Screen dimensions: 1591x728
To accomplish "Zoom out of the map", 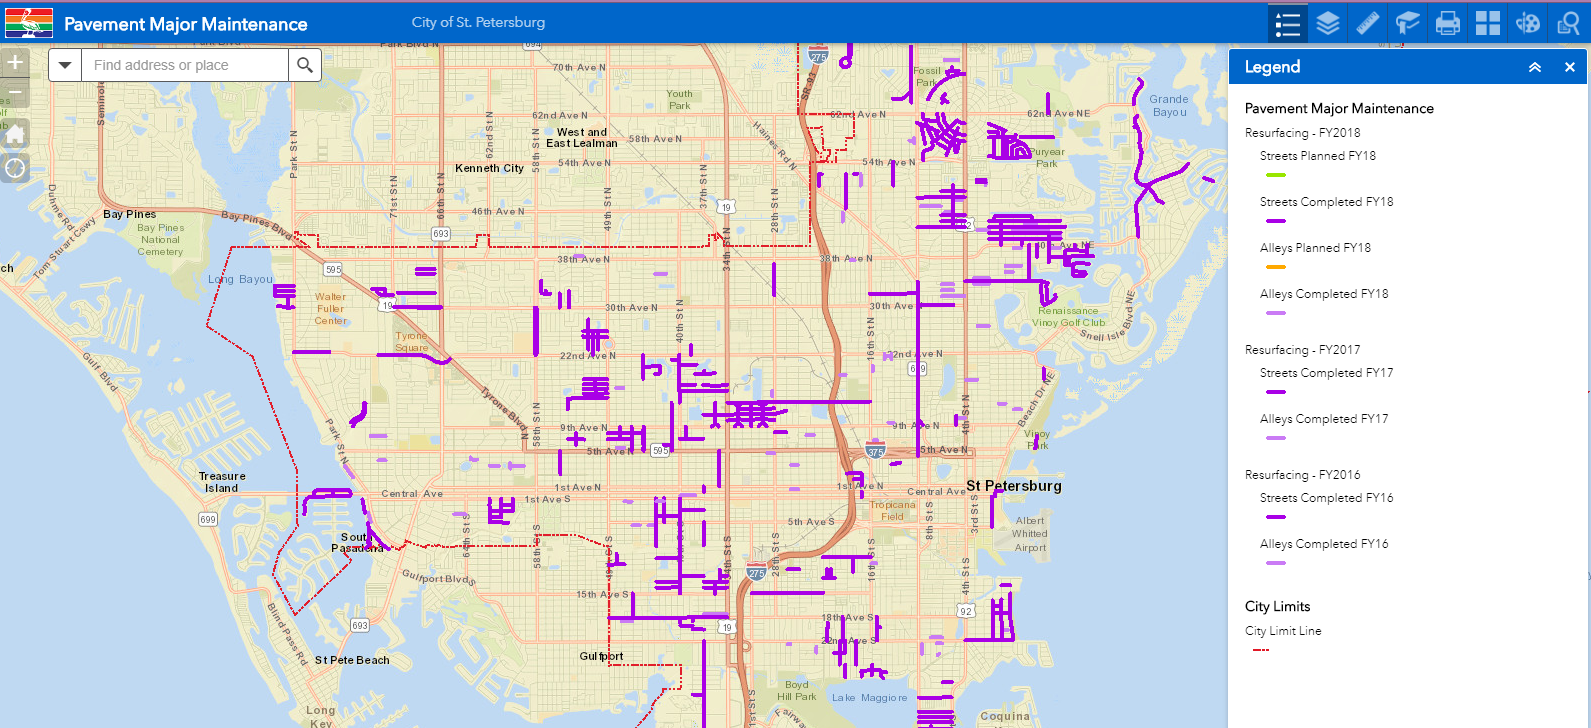I will point(15,93).
